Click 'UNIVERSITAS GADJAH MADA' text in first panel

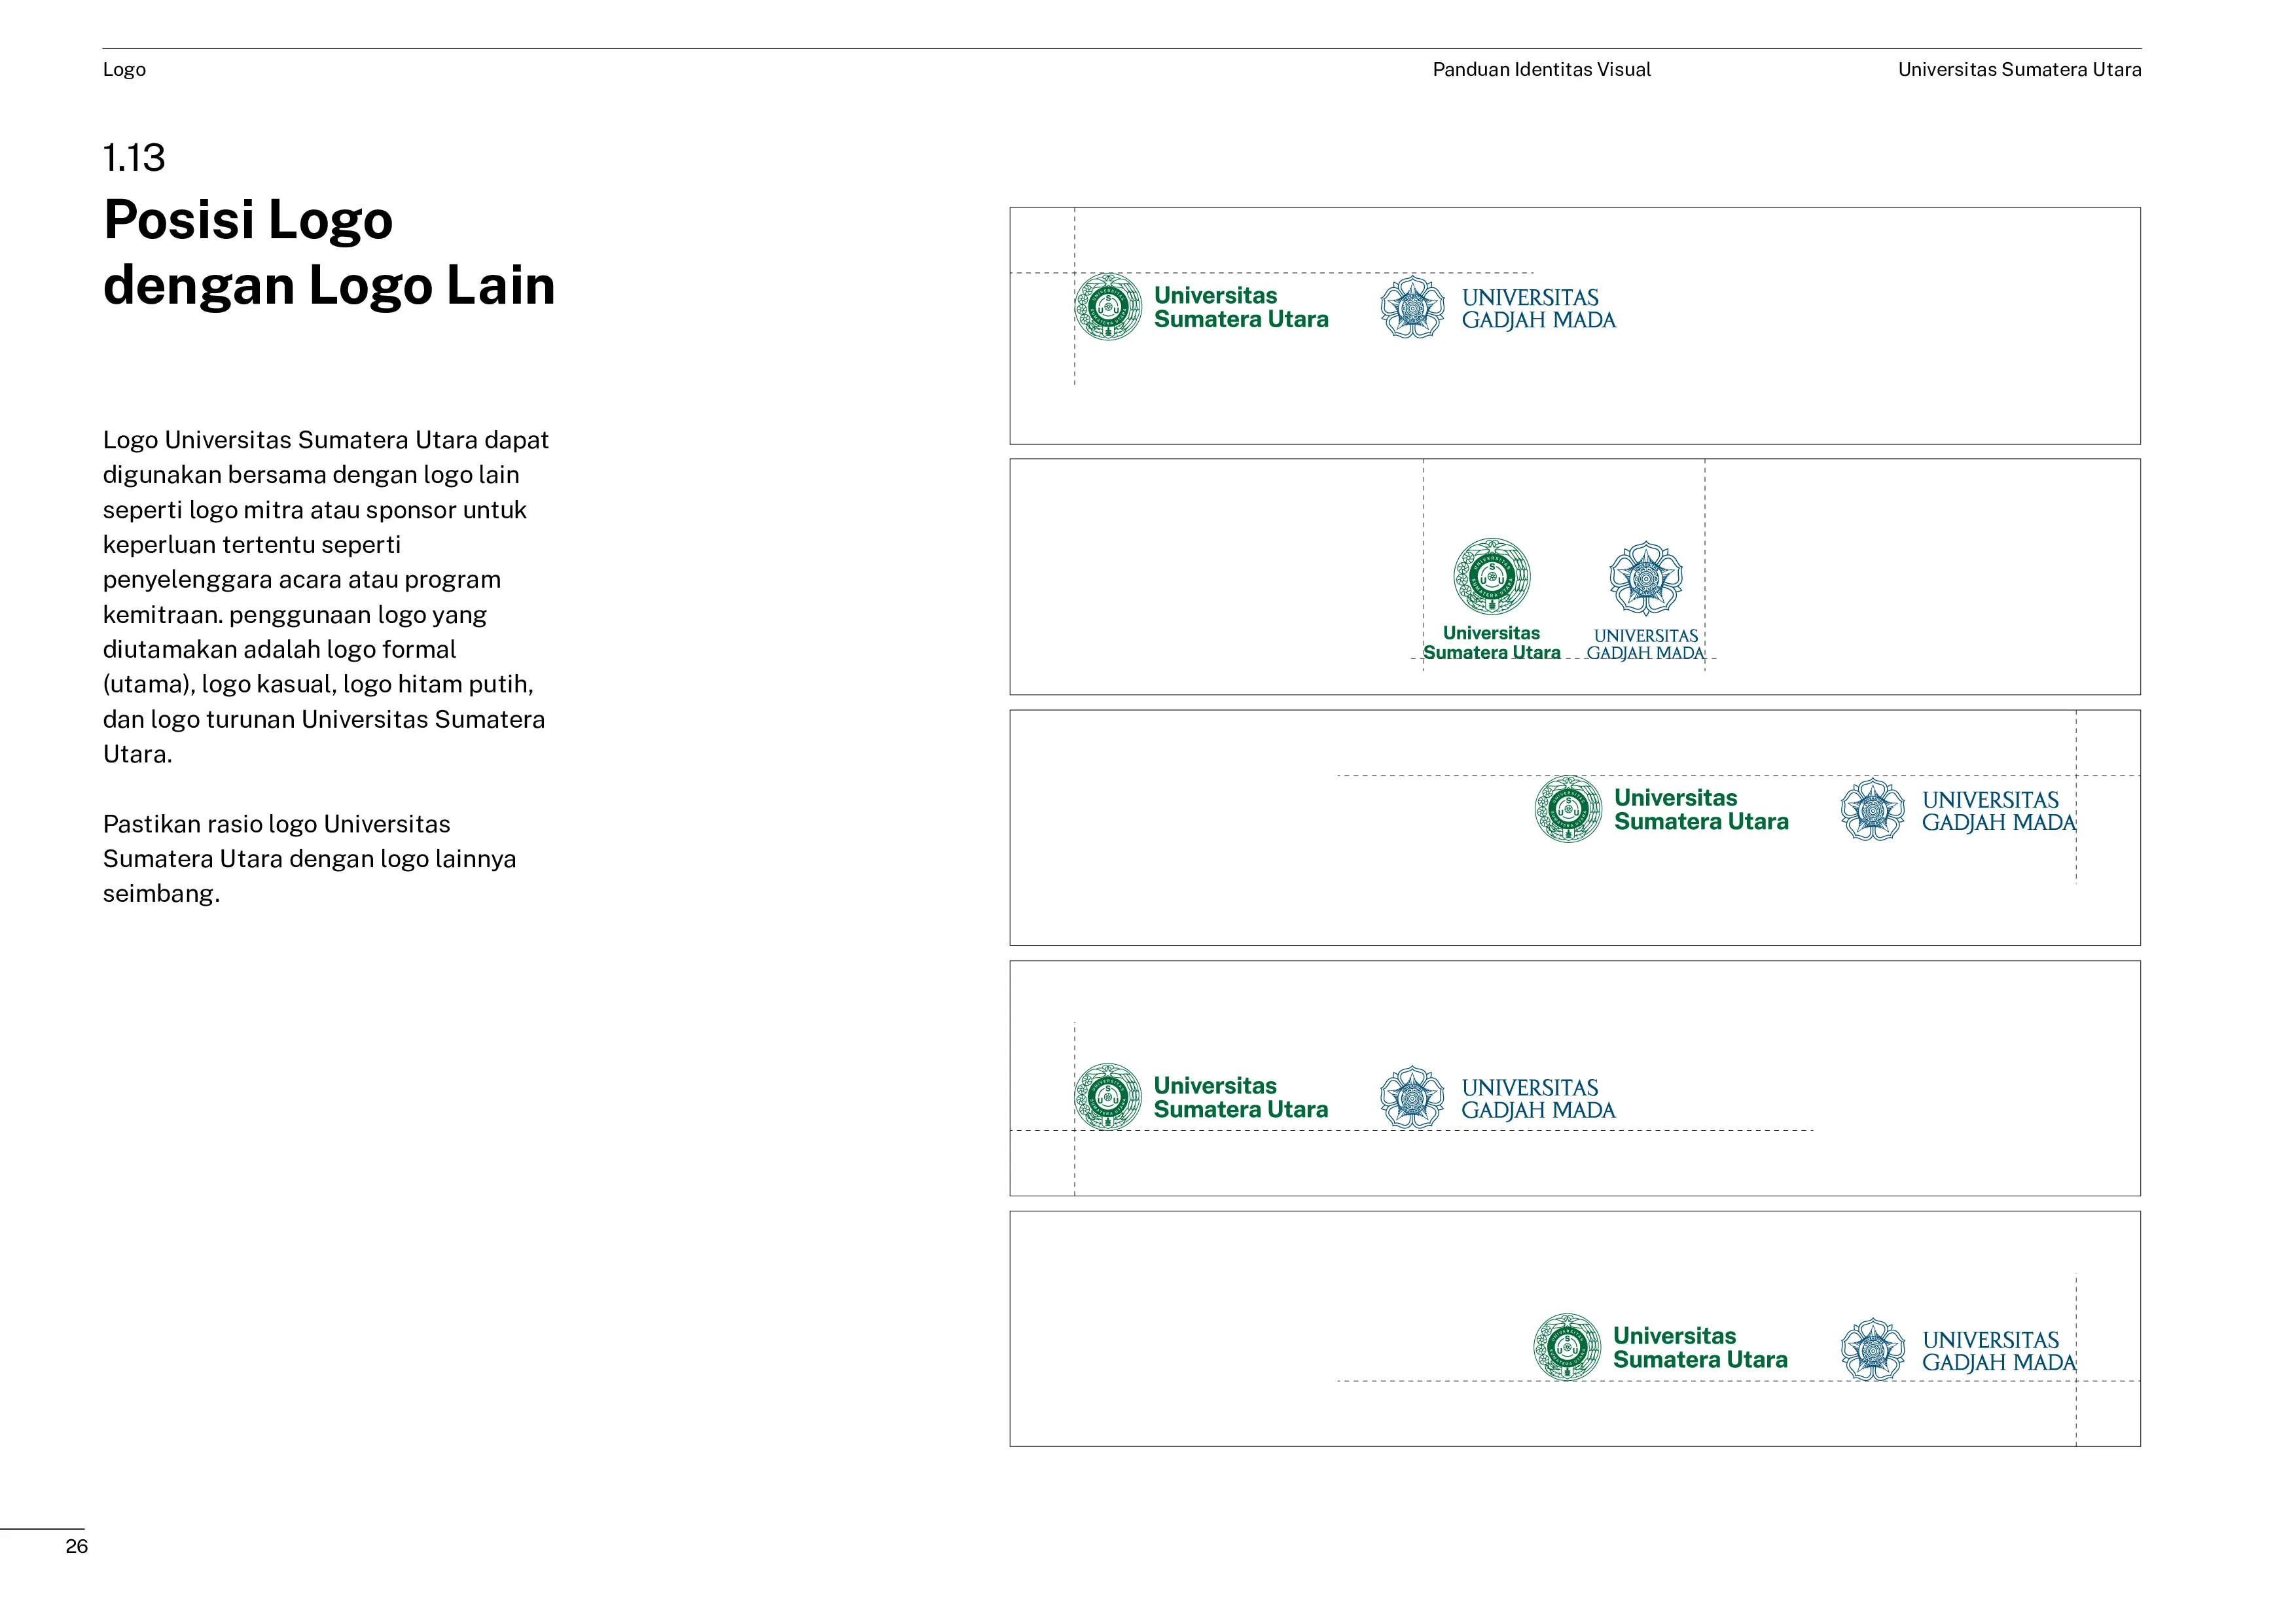1538,309
